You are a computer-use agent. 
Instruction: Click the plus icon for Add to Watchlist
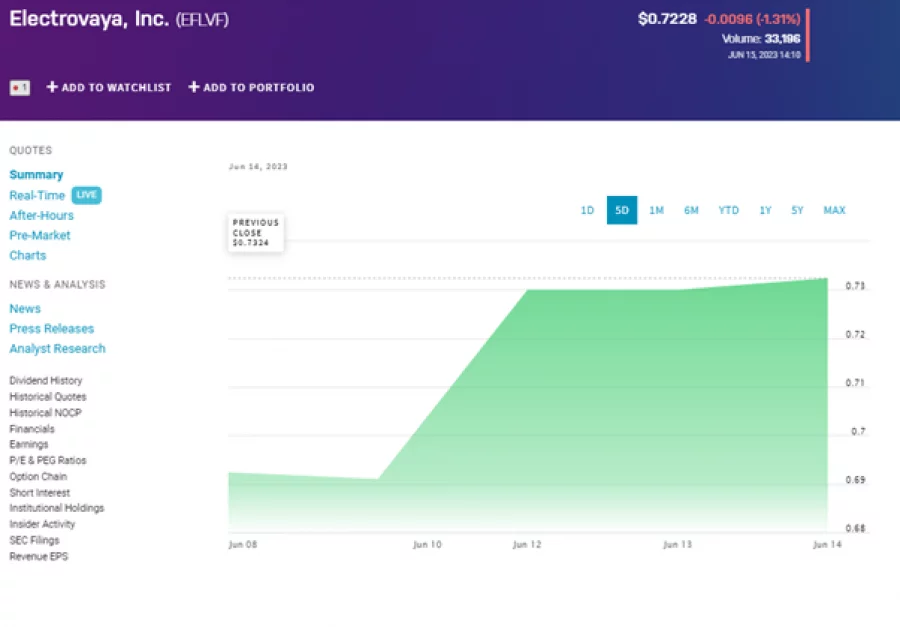[x=52, y=88]
